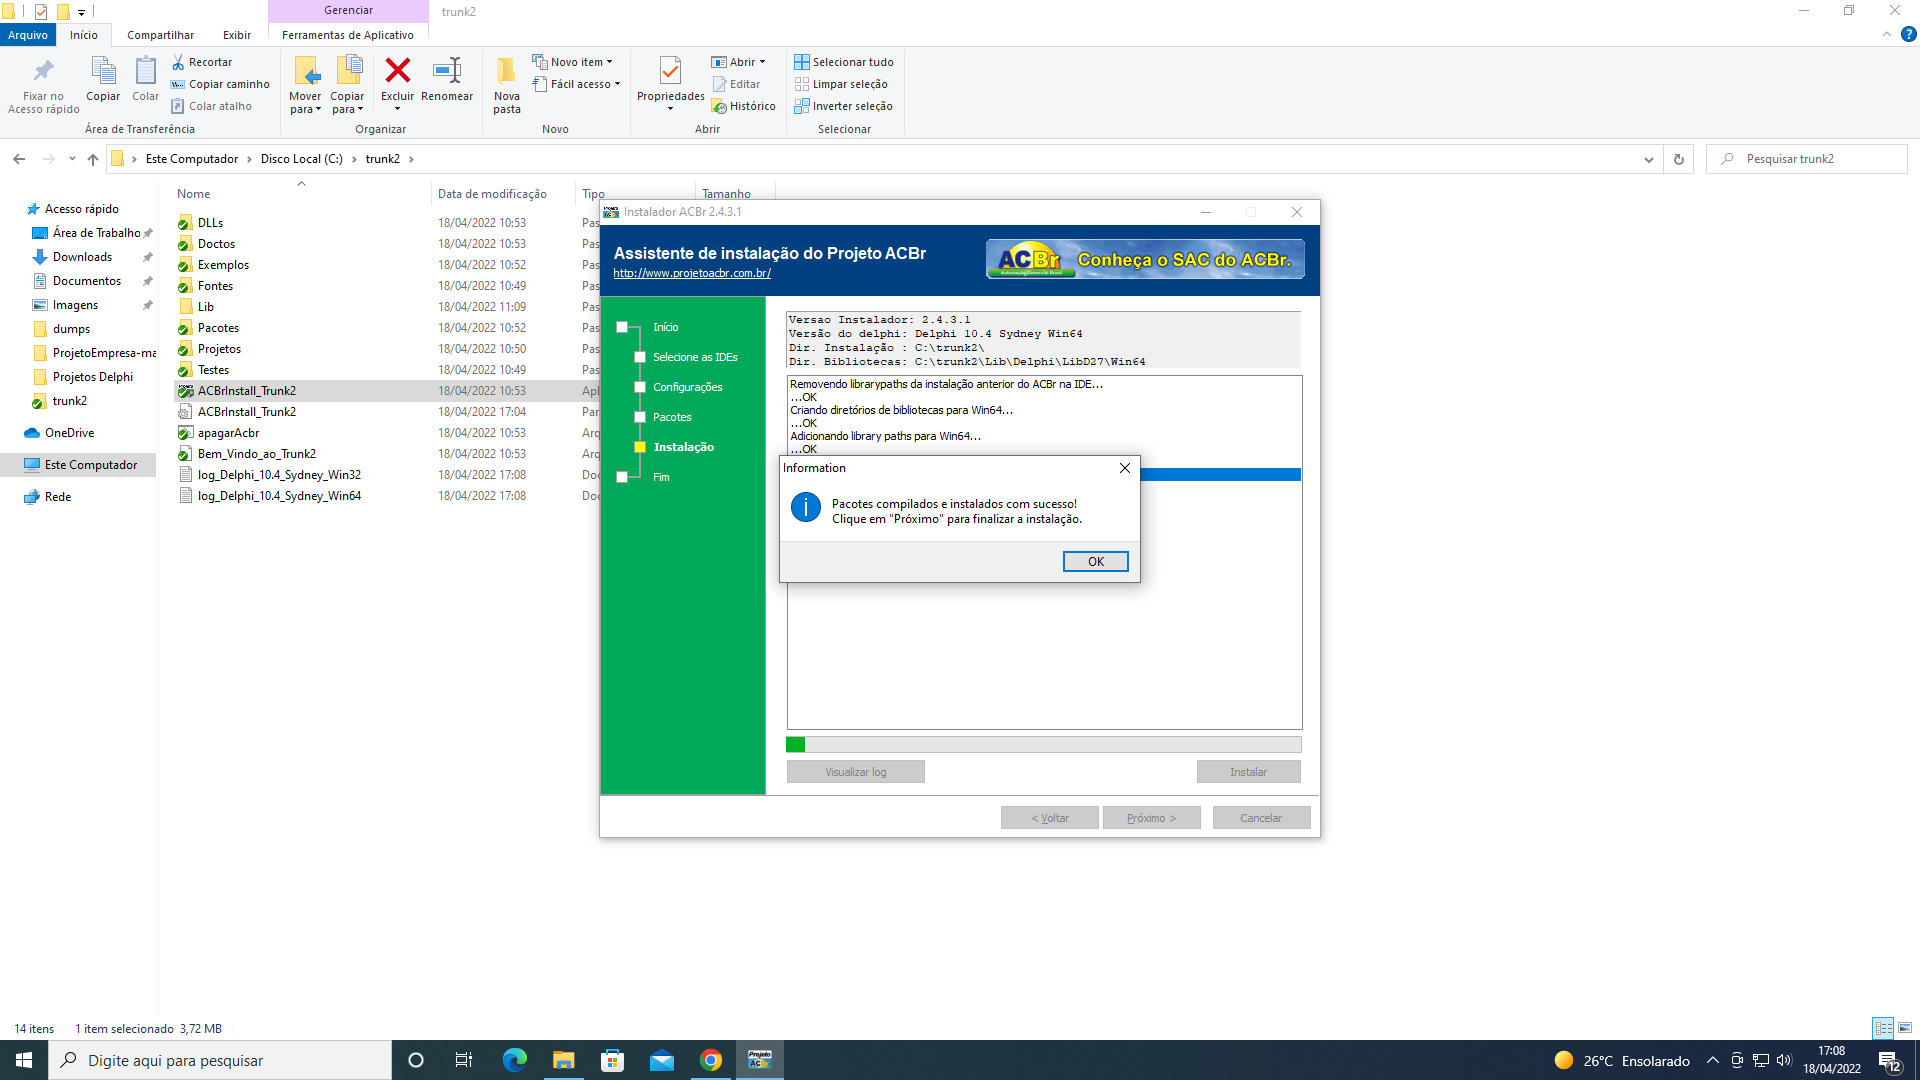Viewport: 1920px width, 1080px height.
Task: Open the projetoacbr.com.br link
Action: (692, 273)
